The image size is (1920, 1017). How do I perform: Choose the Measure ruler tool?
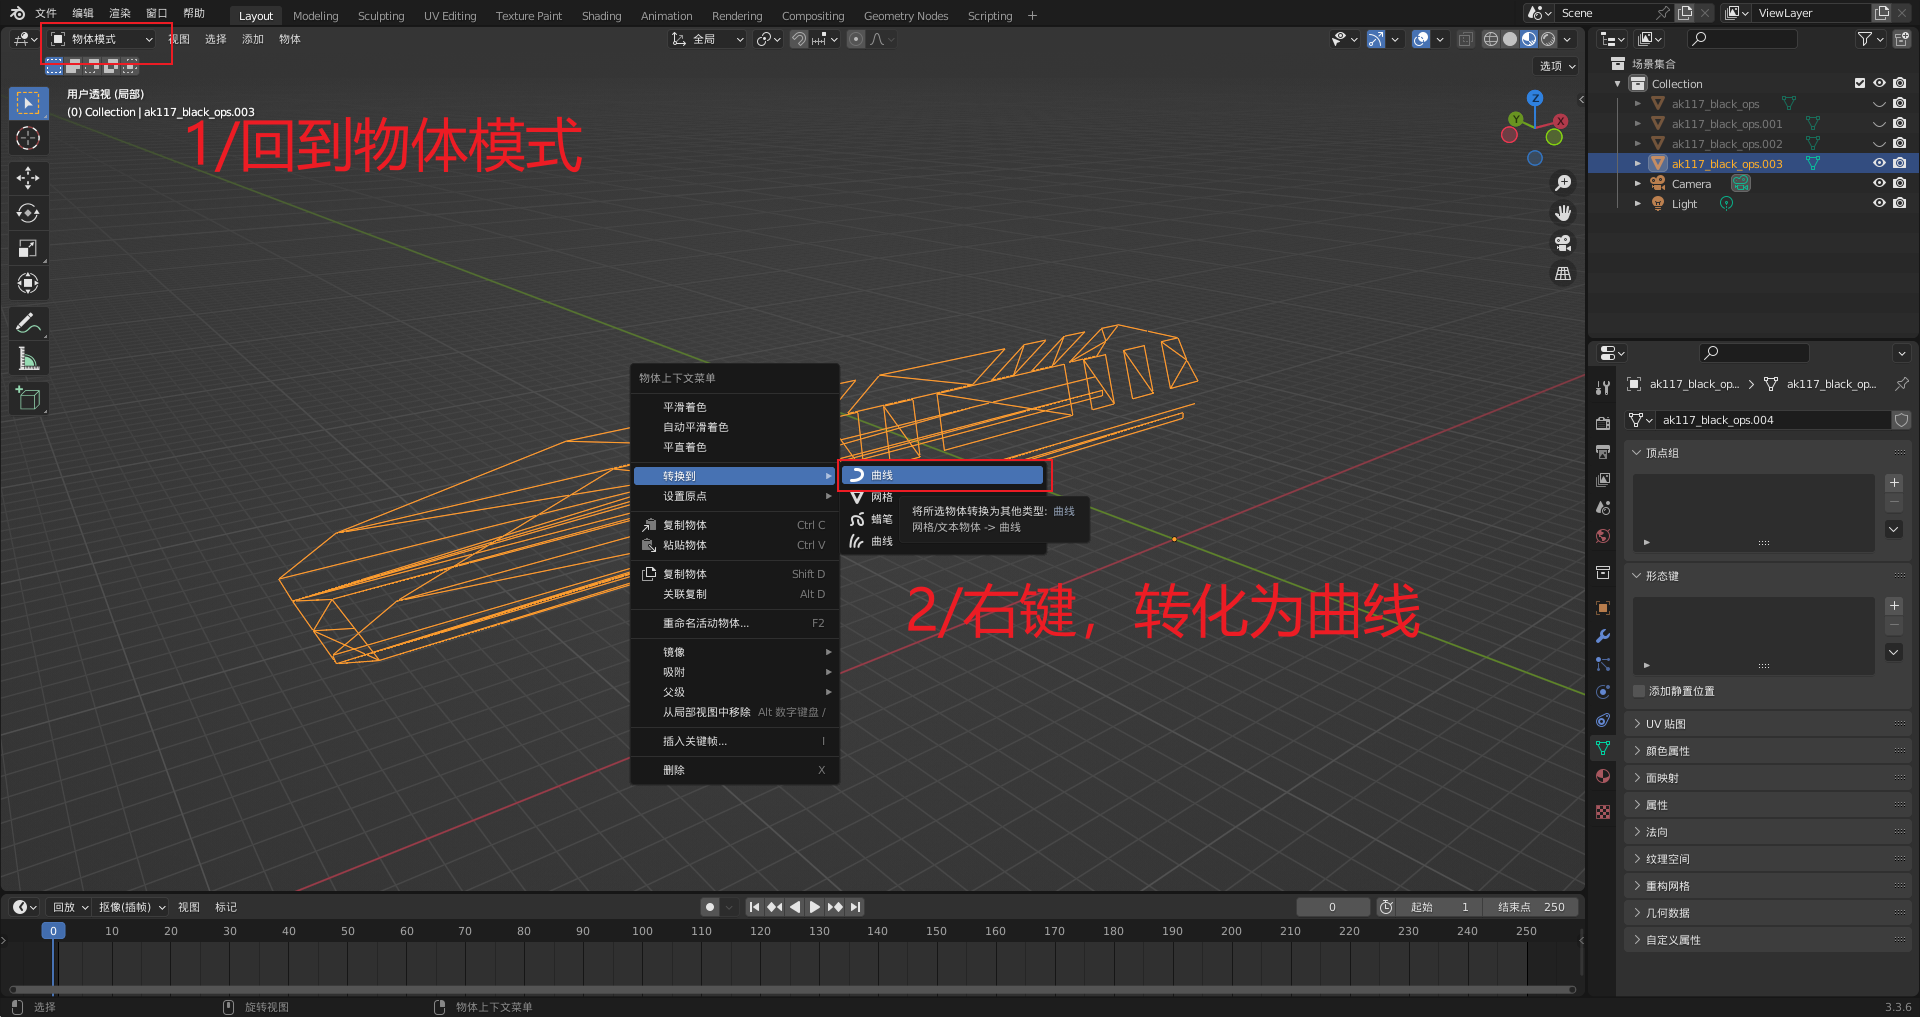pyautogui.click(x=28, y=359)
